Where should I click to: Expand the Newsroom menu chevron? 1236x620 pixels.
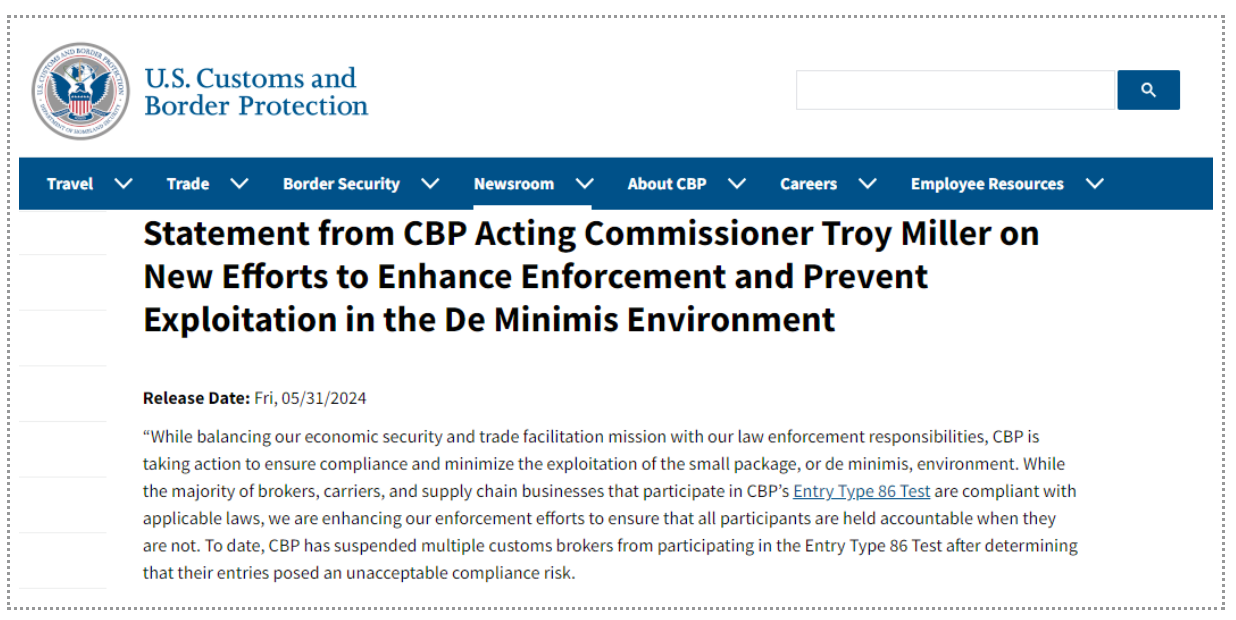coord(585,184)
